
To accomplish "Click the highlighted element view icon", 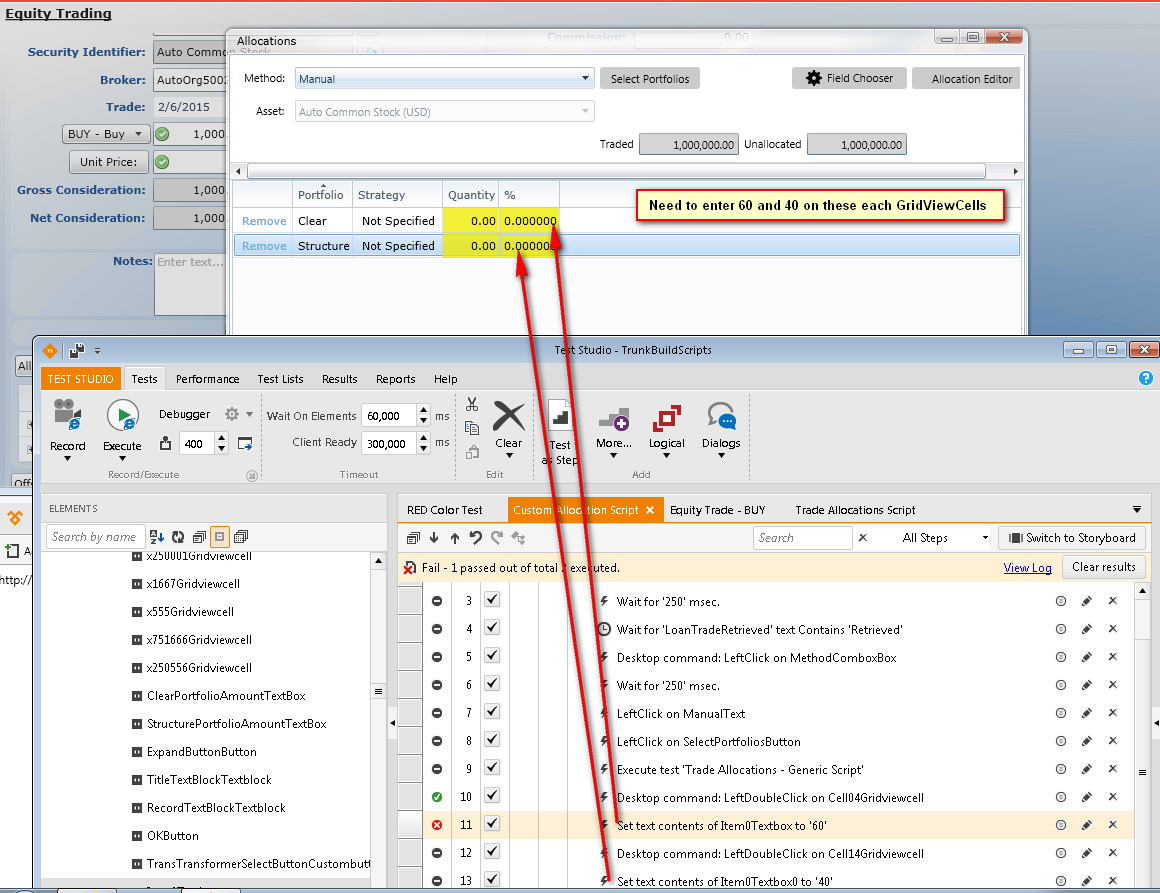I will [x=220, y=537].
